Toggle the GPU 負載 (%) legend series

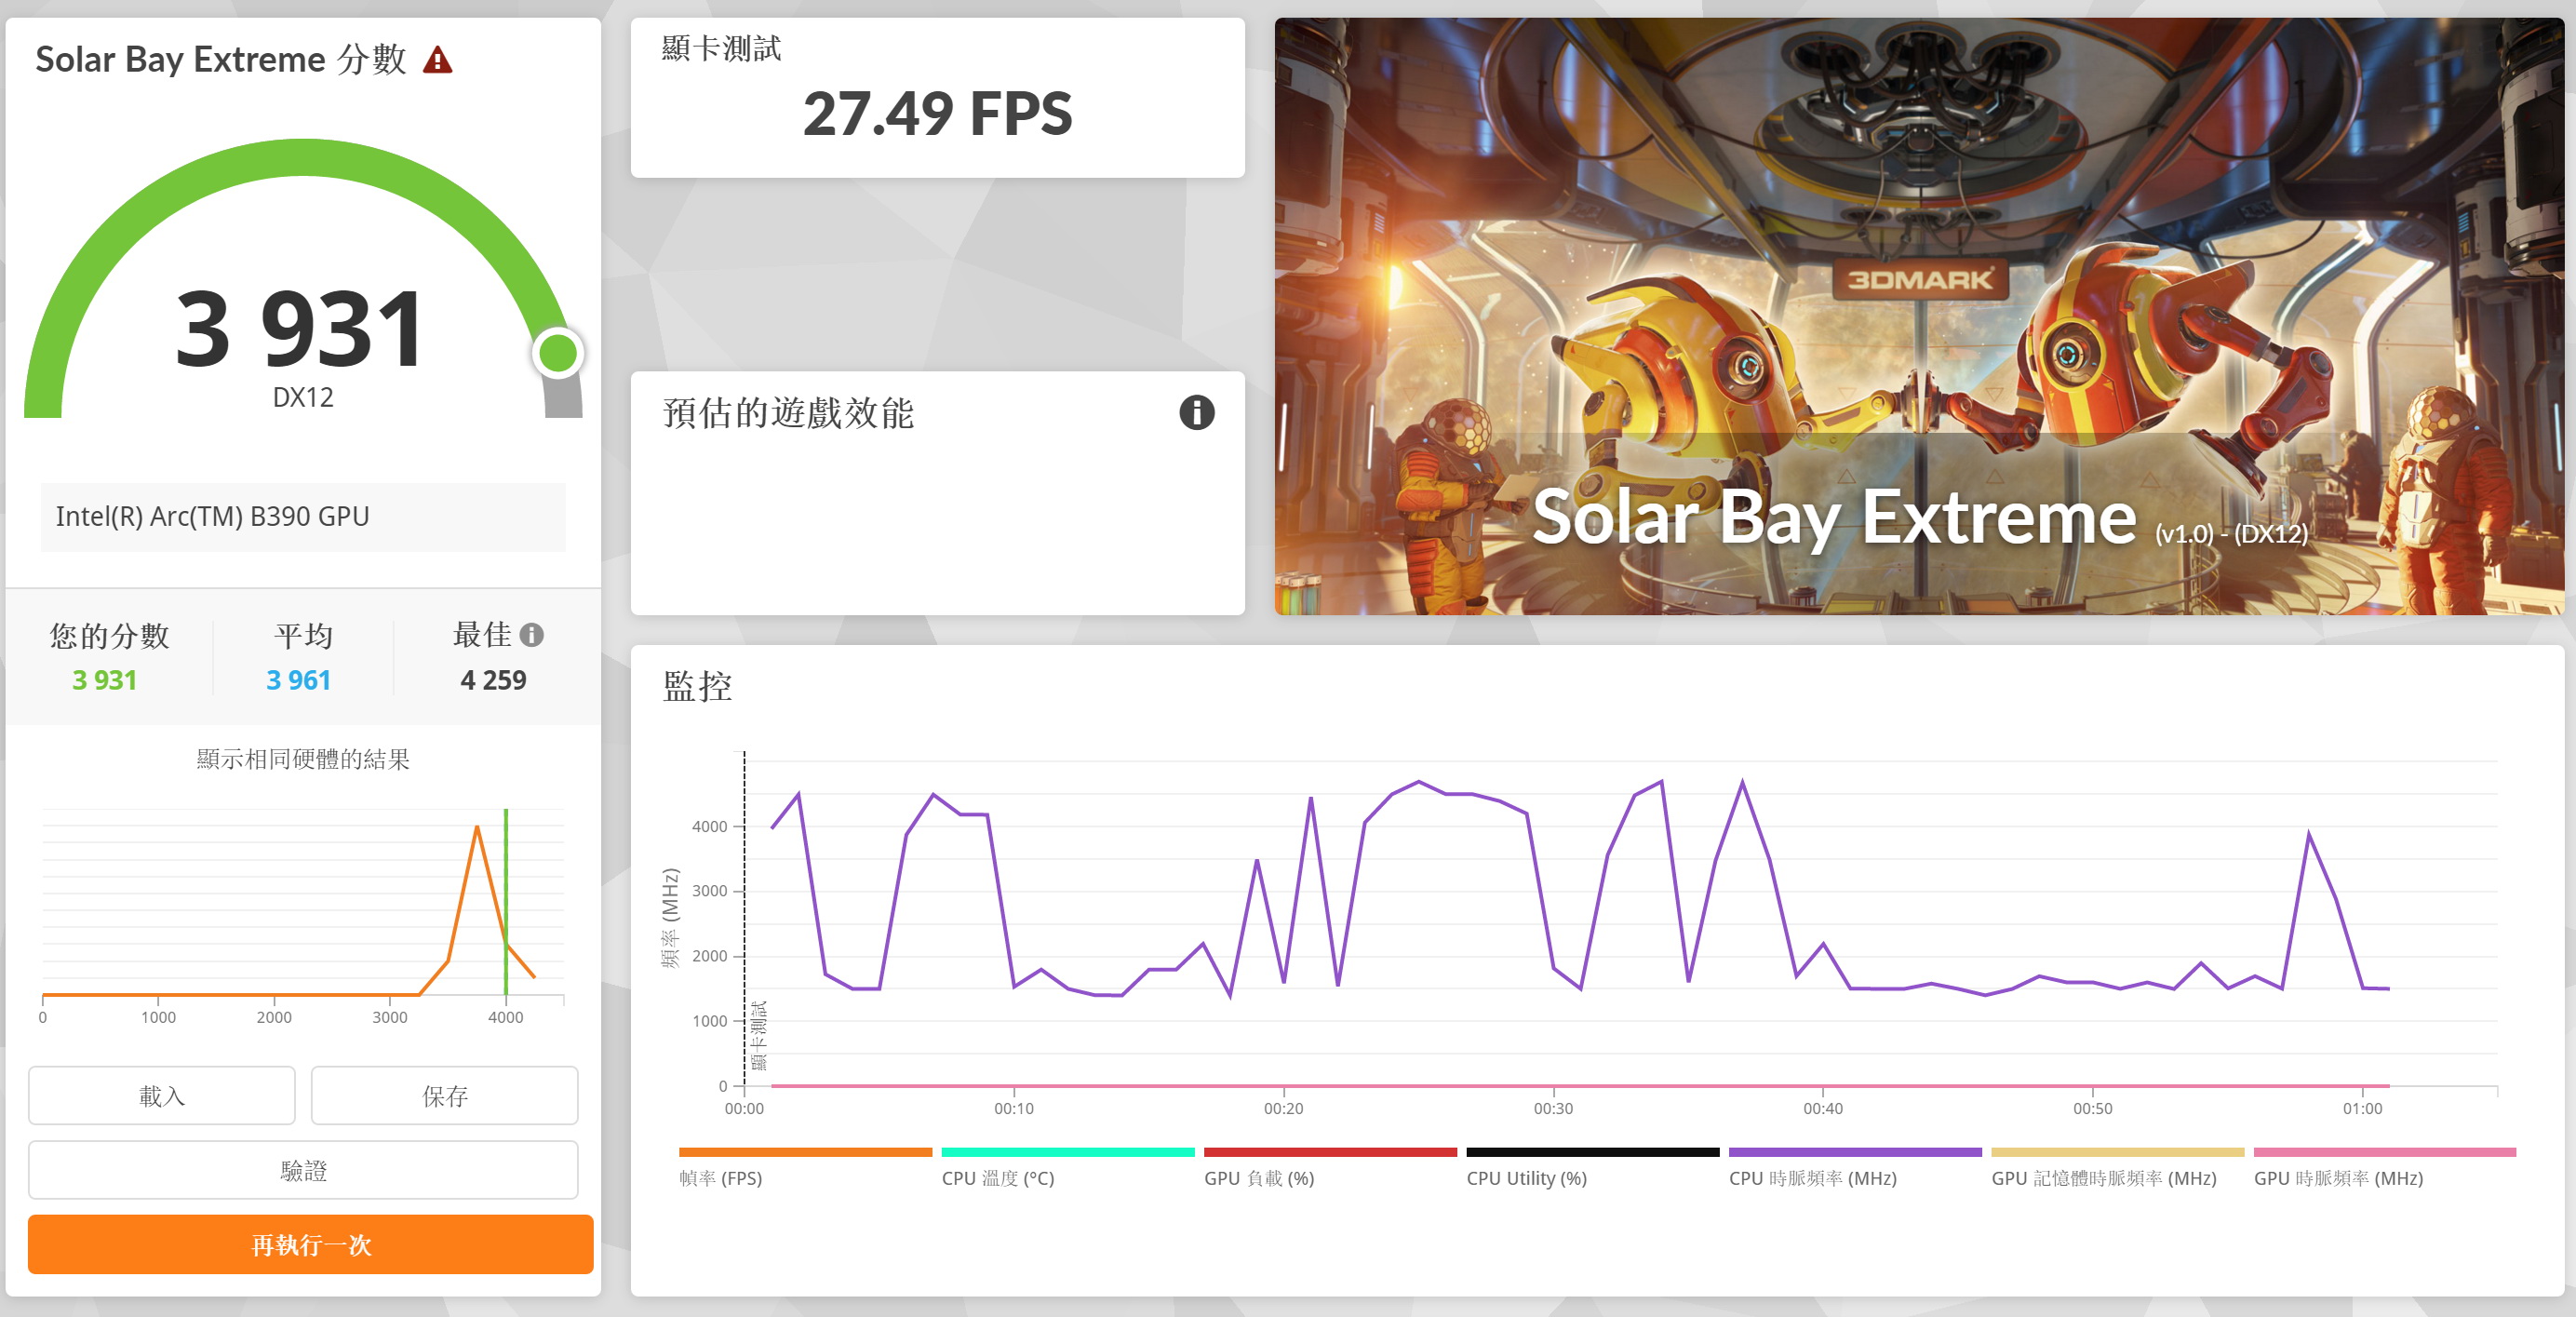click(x=1258, y=1178)
